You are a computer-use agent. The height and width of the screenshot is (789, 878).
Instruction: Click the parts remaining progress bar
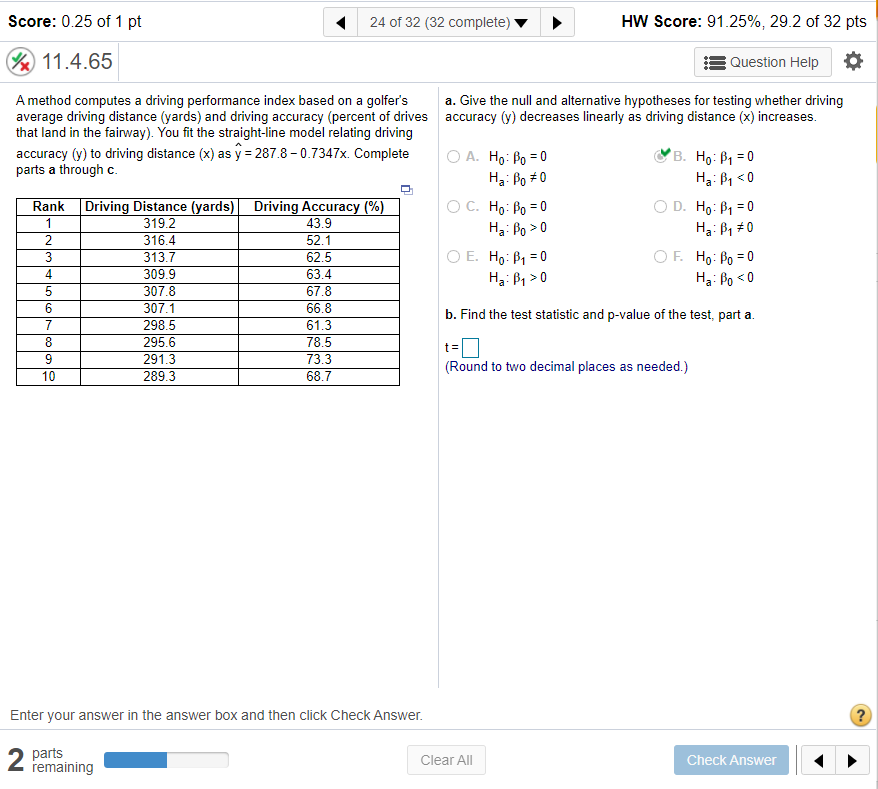(166, 760)
